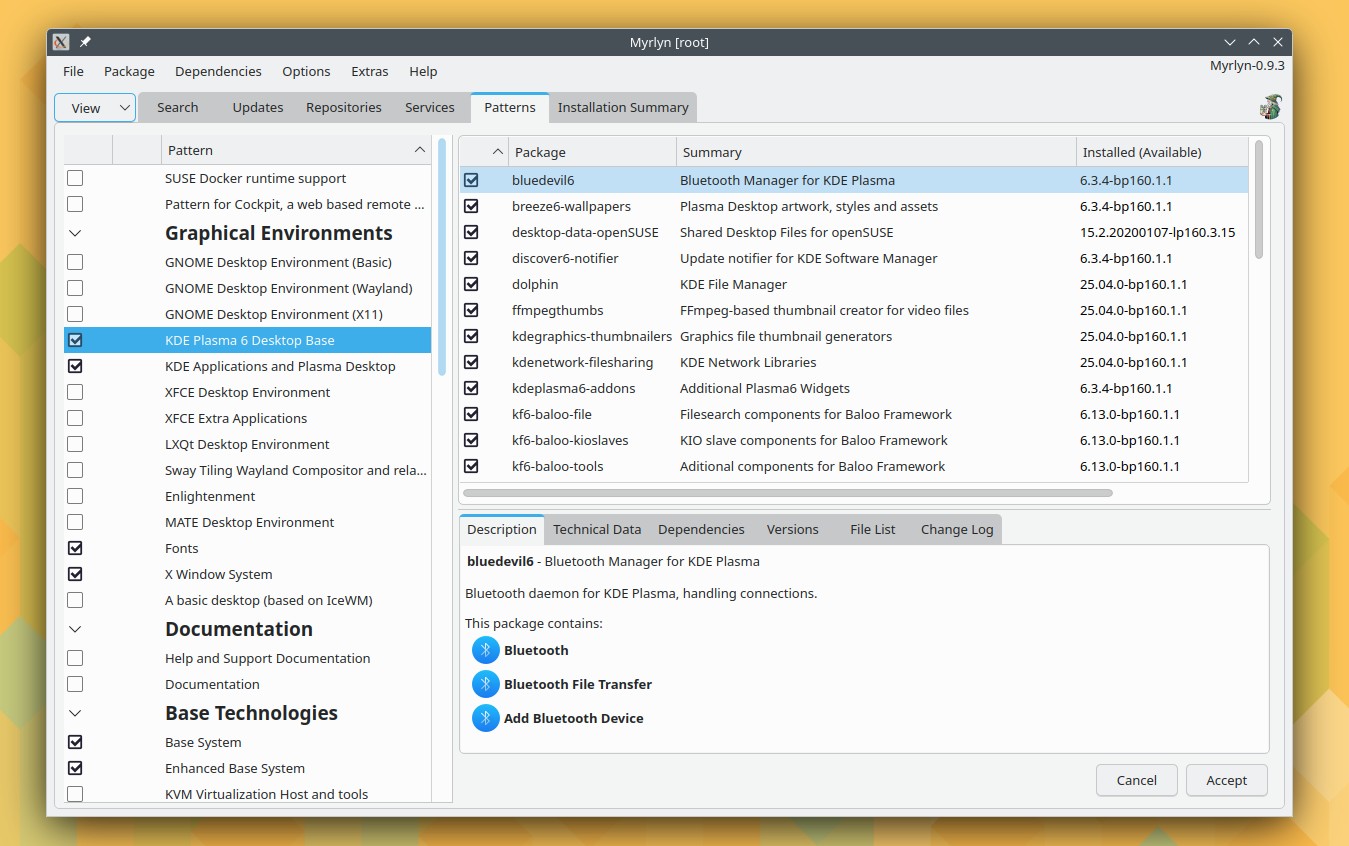
Task: Collapse the Graphical Environments section
Action: pos(74,232)
